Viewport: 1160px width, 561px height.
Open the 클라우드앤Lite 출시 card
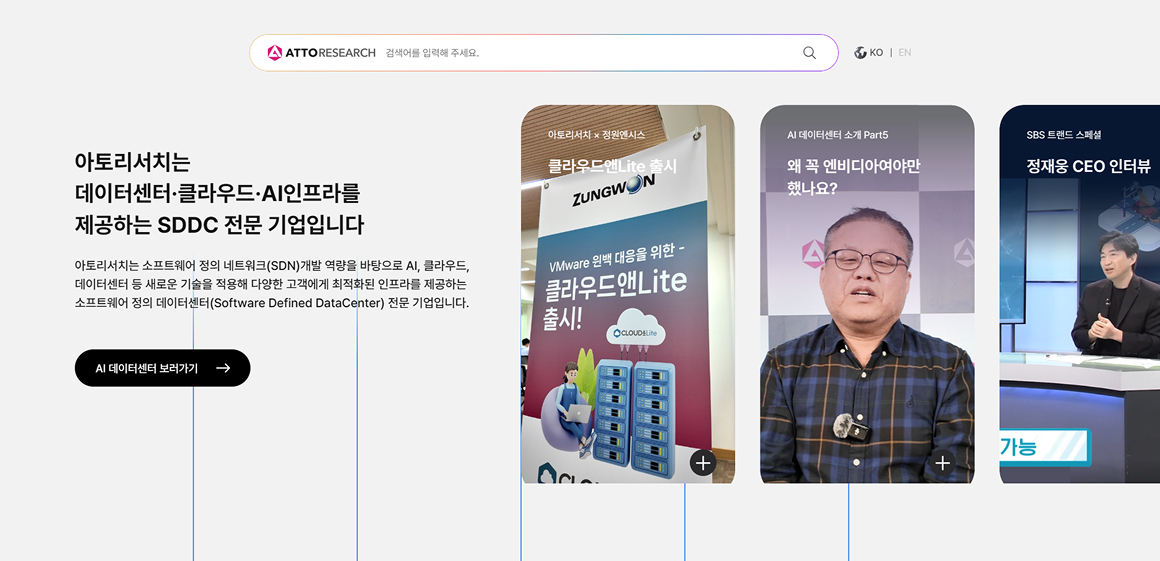pyautogui.click(x=628, y=295)
